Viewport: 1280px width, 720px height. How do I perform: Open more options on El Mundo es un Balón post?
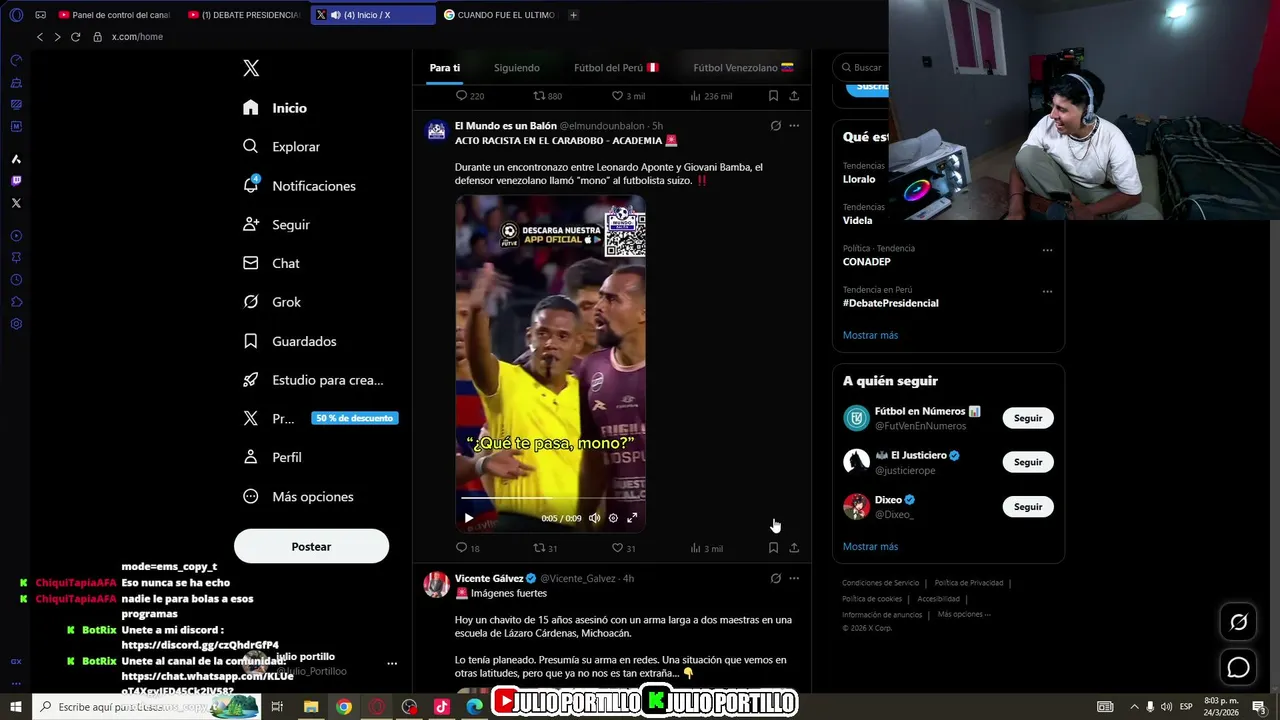point(794,126)
